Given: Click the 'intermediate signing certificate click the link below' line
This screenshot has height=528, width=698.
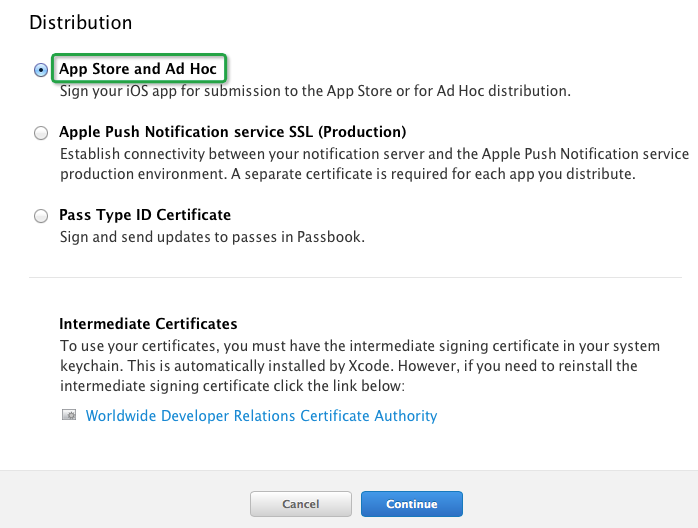Looking at the screenshot, I should tap(234, 385).
